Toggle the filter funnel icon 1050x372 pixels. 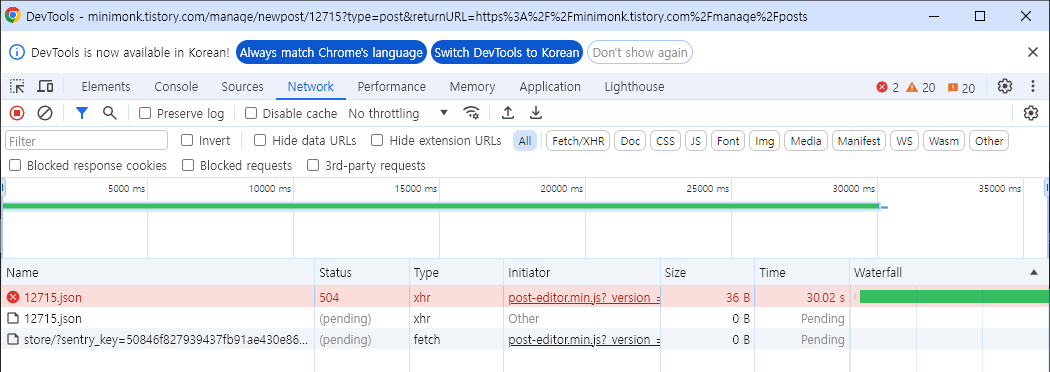click(82, 113)
